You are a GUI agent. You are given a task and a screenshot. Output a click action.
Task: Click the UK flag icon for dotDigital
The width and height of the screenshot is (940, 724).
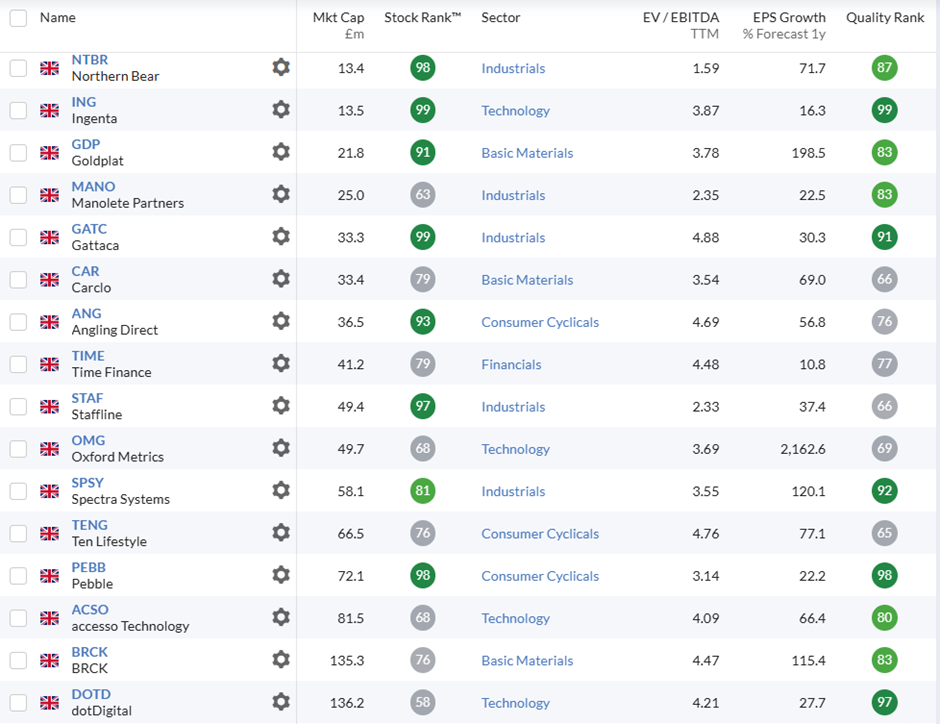[50, 702]
